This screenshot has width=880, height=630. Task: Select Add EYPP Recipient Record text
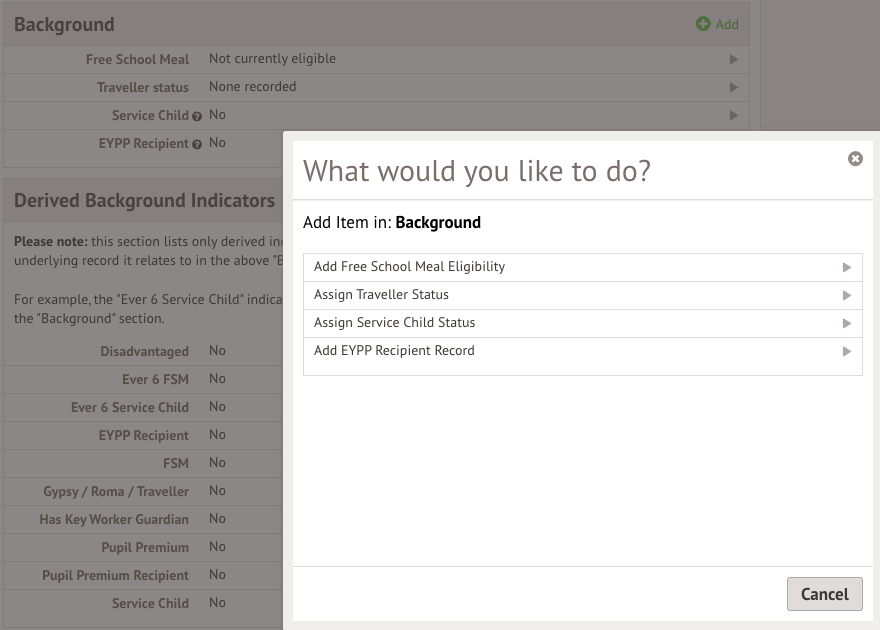[394, 351]
